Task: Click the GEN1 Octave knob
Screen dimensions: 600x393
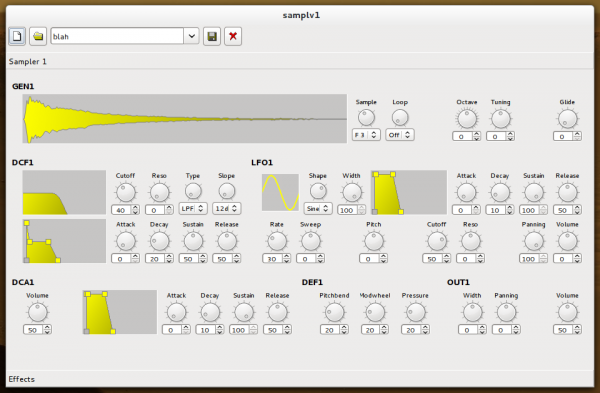Action: (x=467, y=119)
